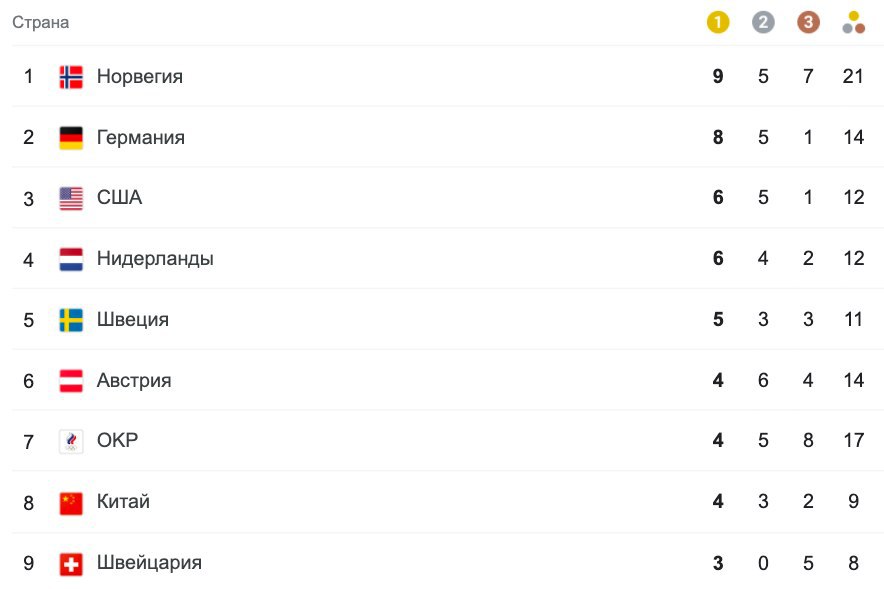The width and height of the screenshot is (884, 589).
Task: Click Norway's total of 21 medals
Action: coord(852,76)
